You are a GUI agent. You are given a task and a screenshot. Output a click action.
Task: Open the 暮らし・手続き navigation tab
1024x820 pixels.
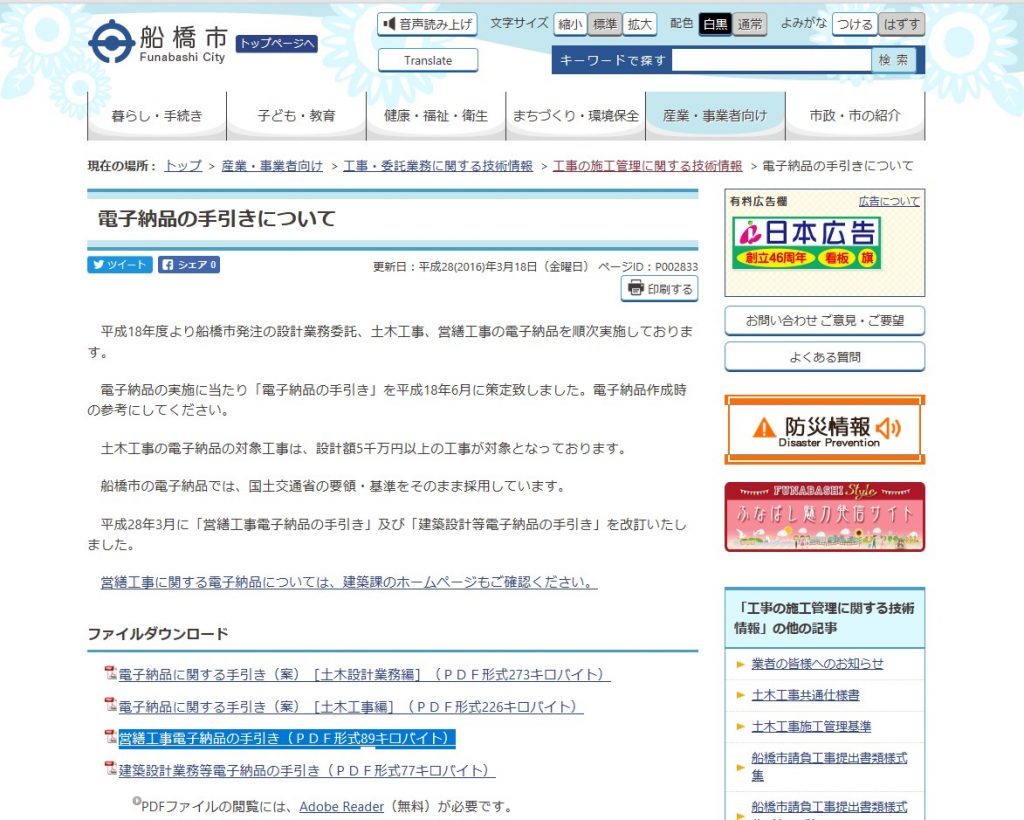[157, 116]
